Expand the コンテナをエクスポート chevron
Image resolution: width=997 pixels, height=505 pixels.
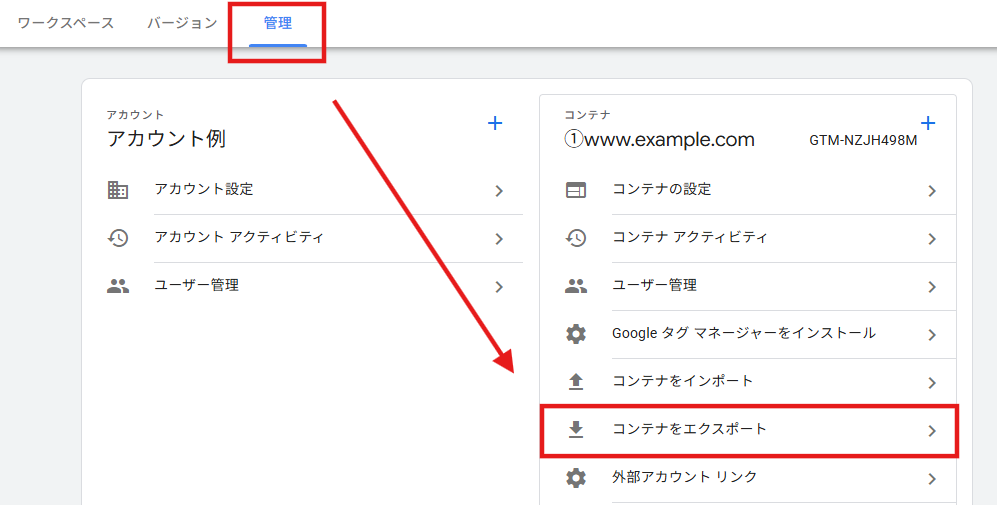point(932,431)
